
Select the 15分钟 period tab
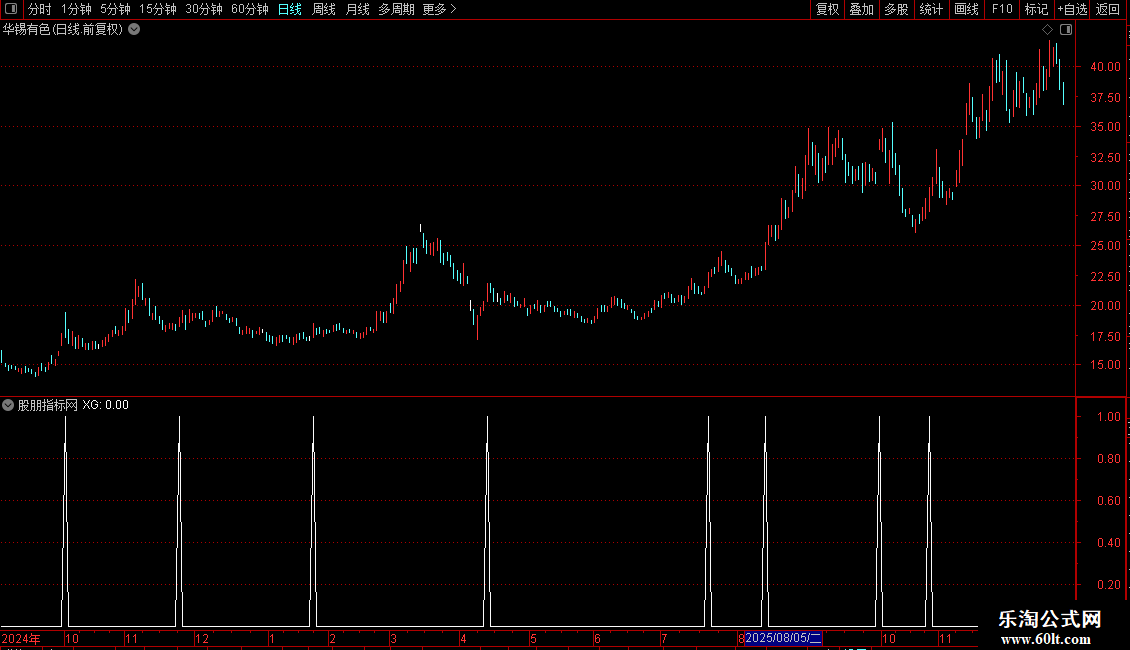157,9
